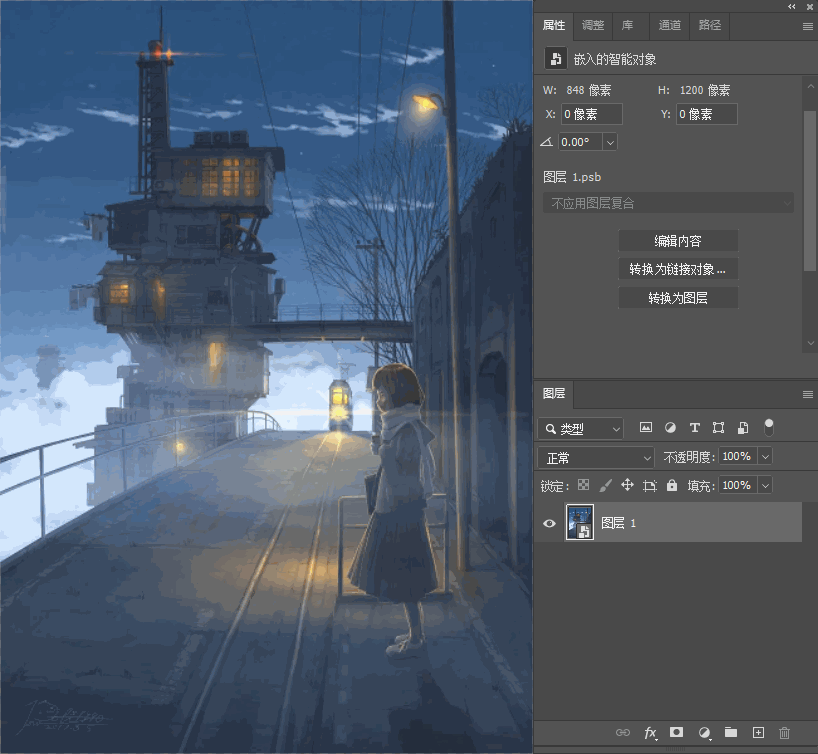Create a new layer
The width and height of the screenshot is (818, 754).
click(x=759, y=733)
